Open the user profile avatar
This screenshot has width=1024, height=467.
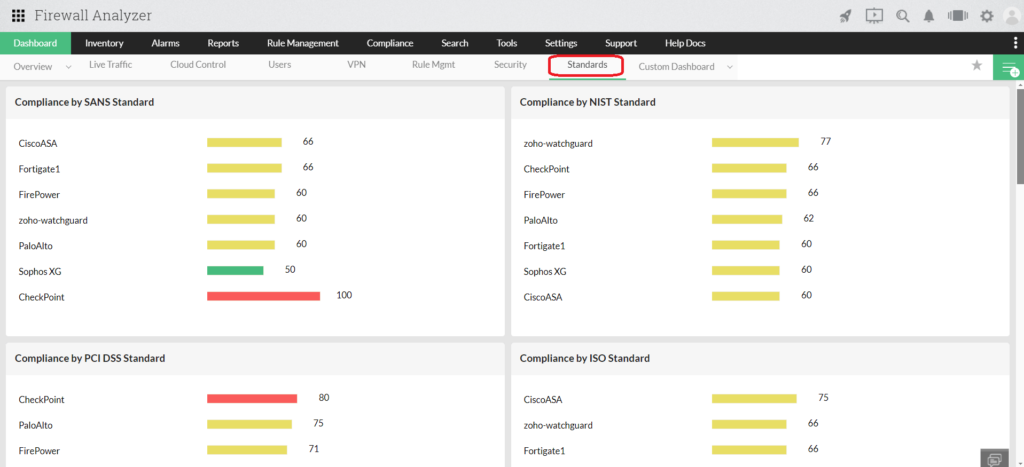coord(1012,16)
